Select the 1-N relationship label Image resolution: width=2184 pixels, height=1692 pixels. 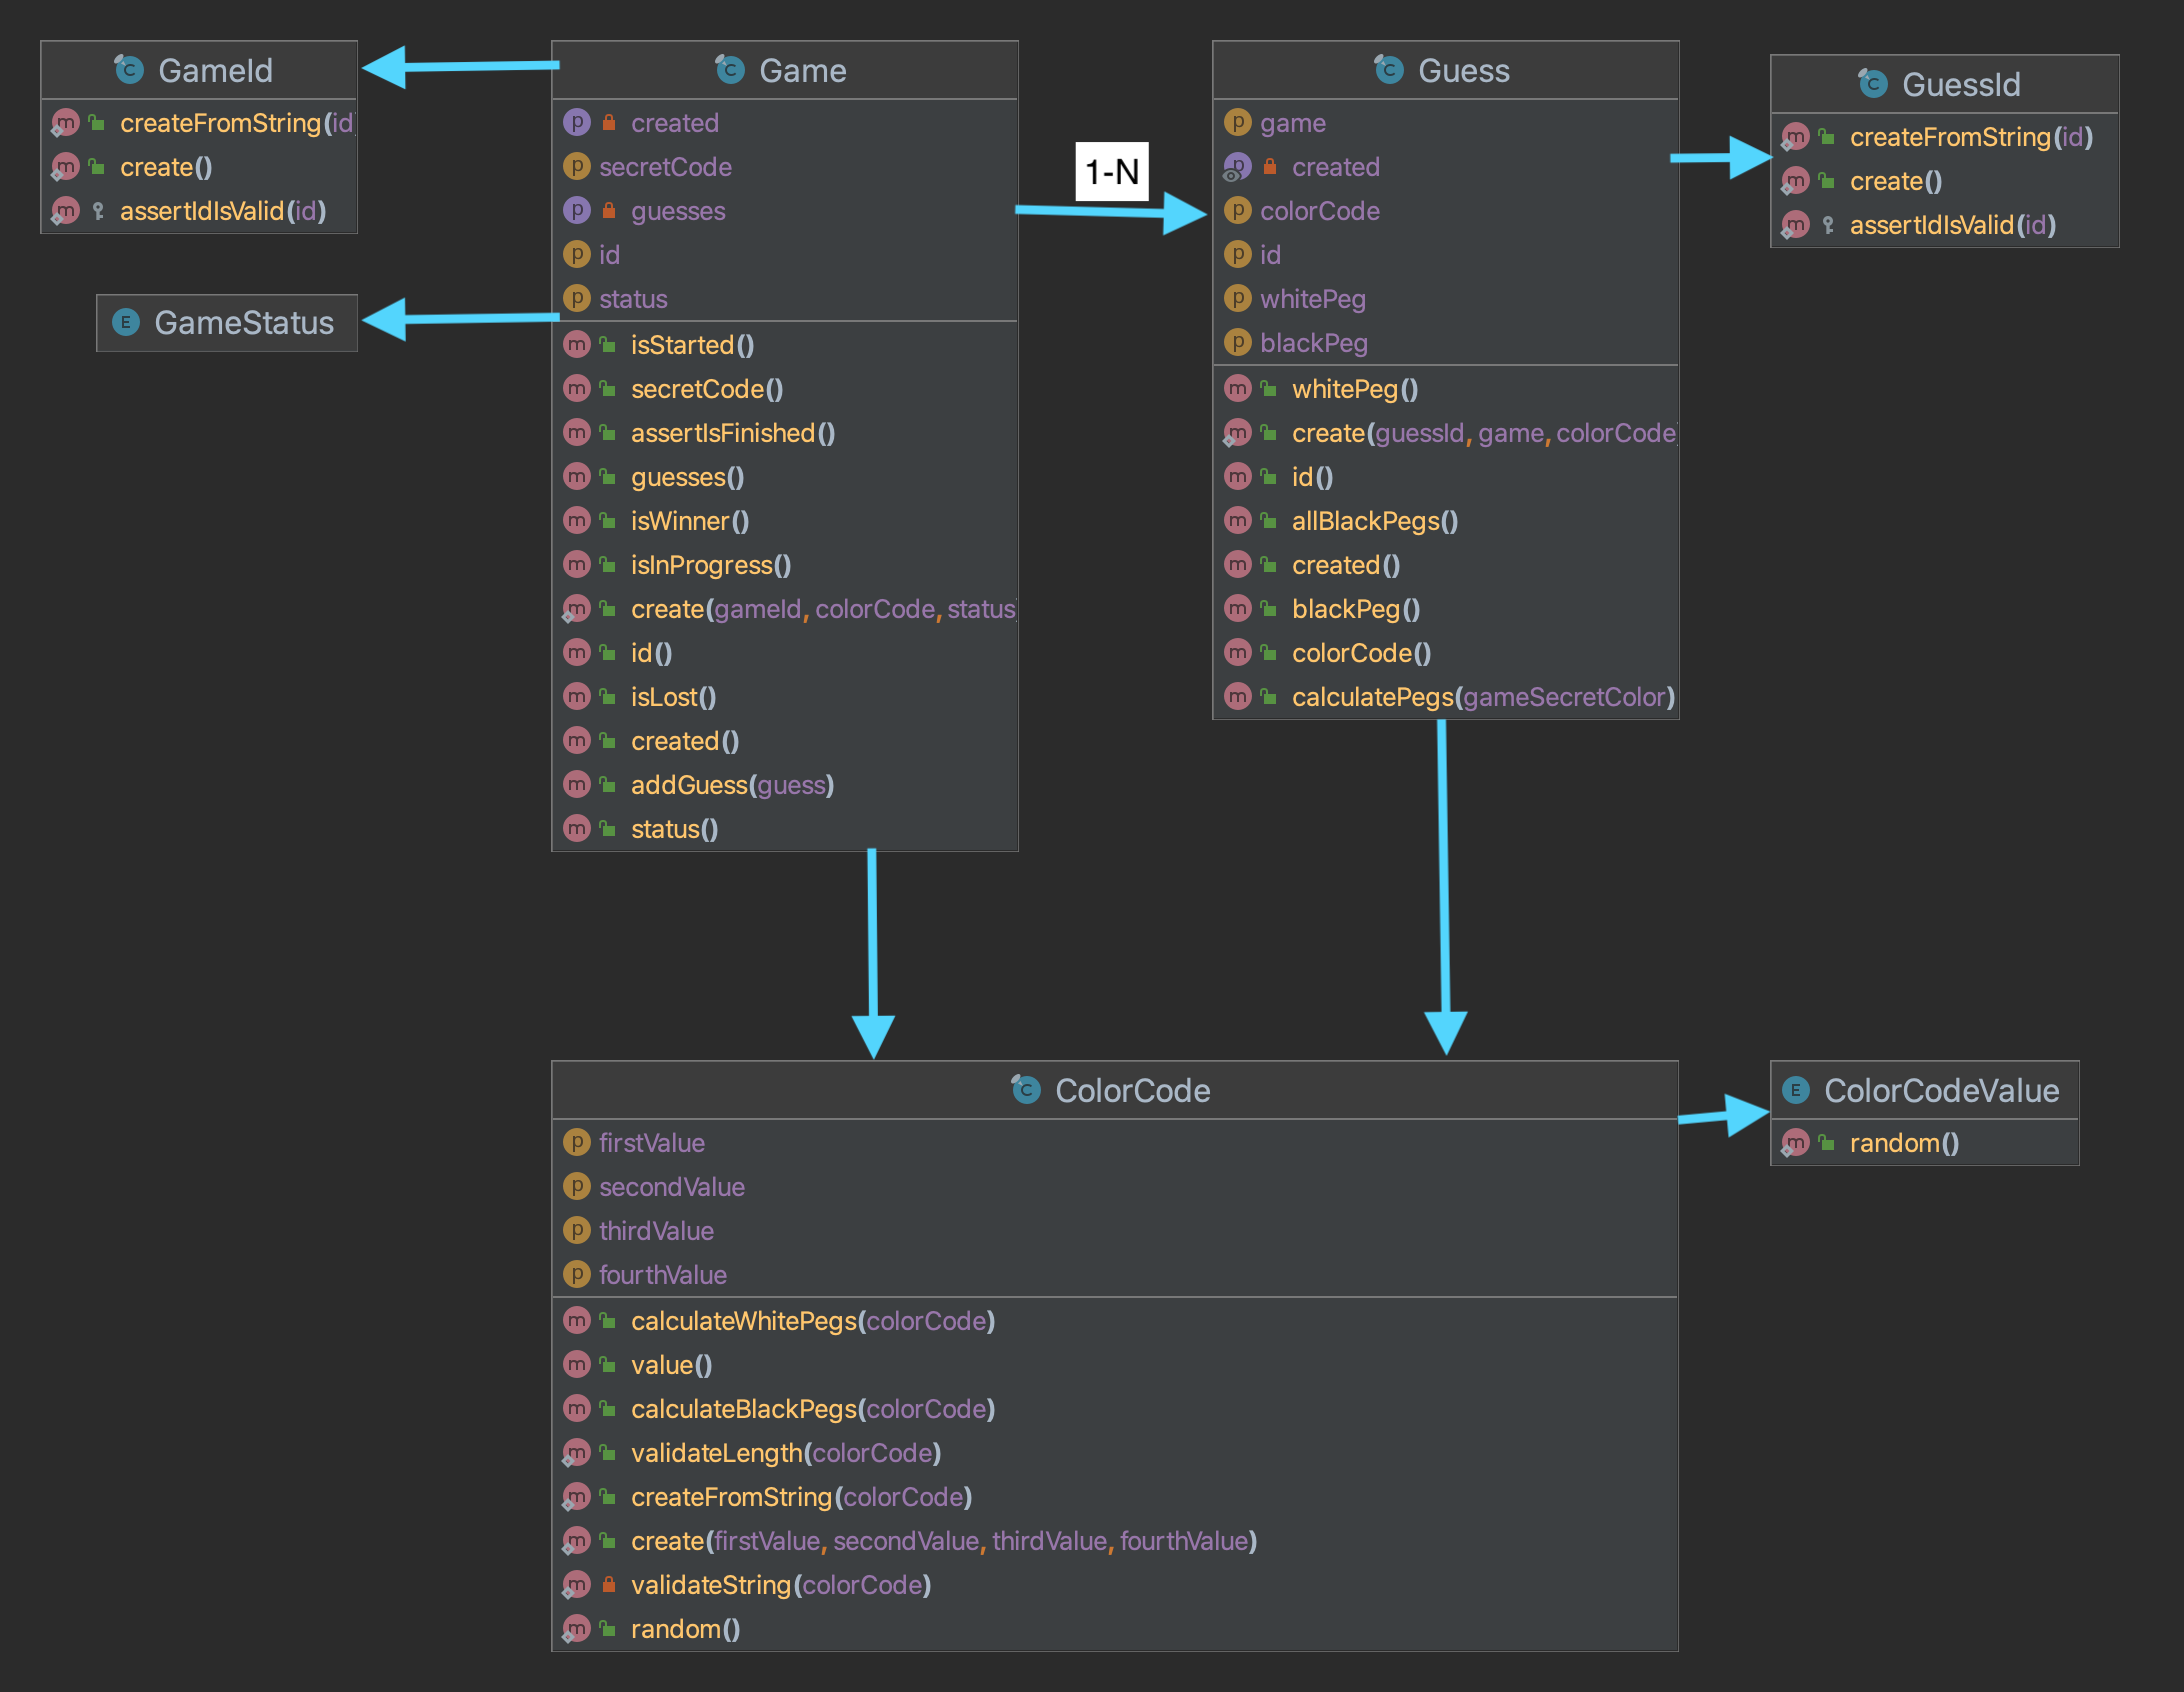(1112, 172)
